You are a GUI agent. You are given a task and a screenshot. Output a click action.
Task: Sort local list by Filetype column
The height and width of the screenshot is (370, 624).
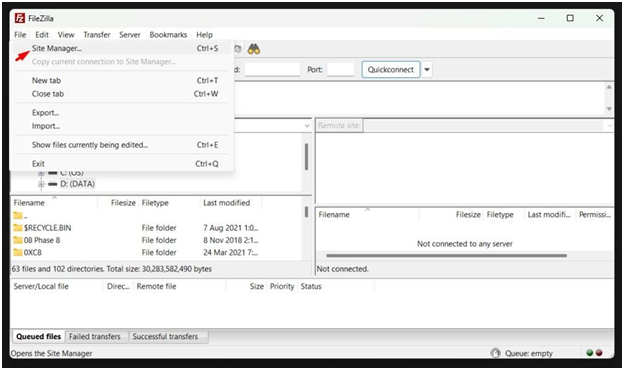coord(169,203)
